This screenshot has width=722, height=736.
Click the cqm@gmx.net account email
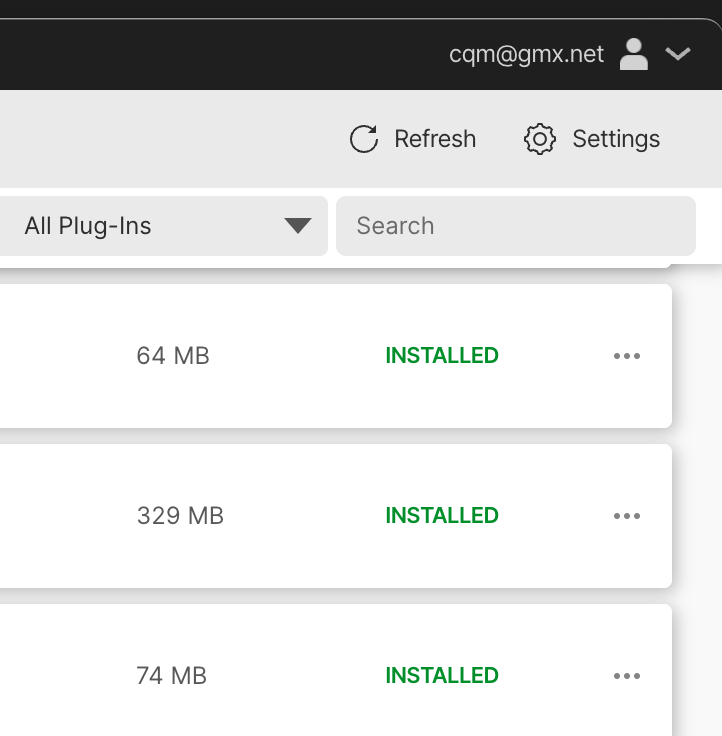(527, 54)
